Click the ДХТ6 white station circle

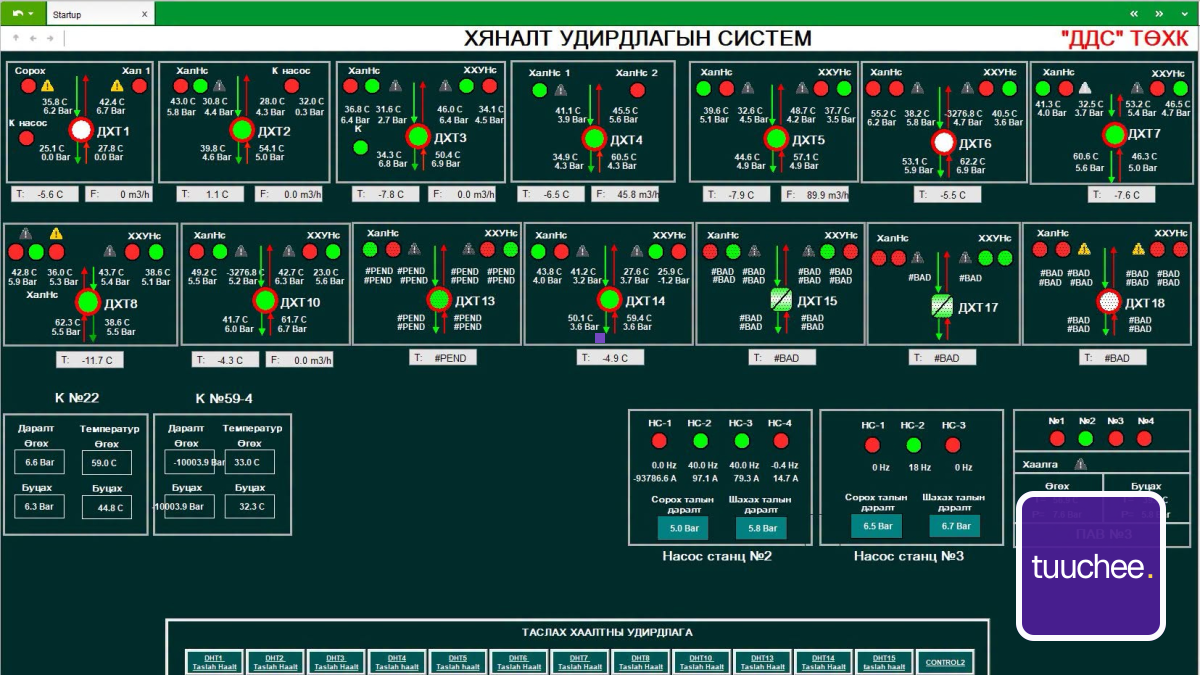pos(944,143)
